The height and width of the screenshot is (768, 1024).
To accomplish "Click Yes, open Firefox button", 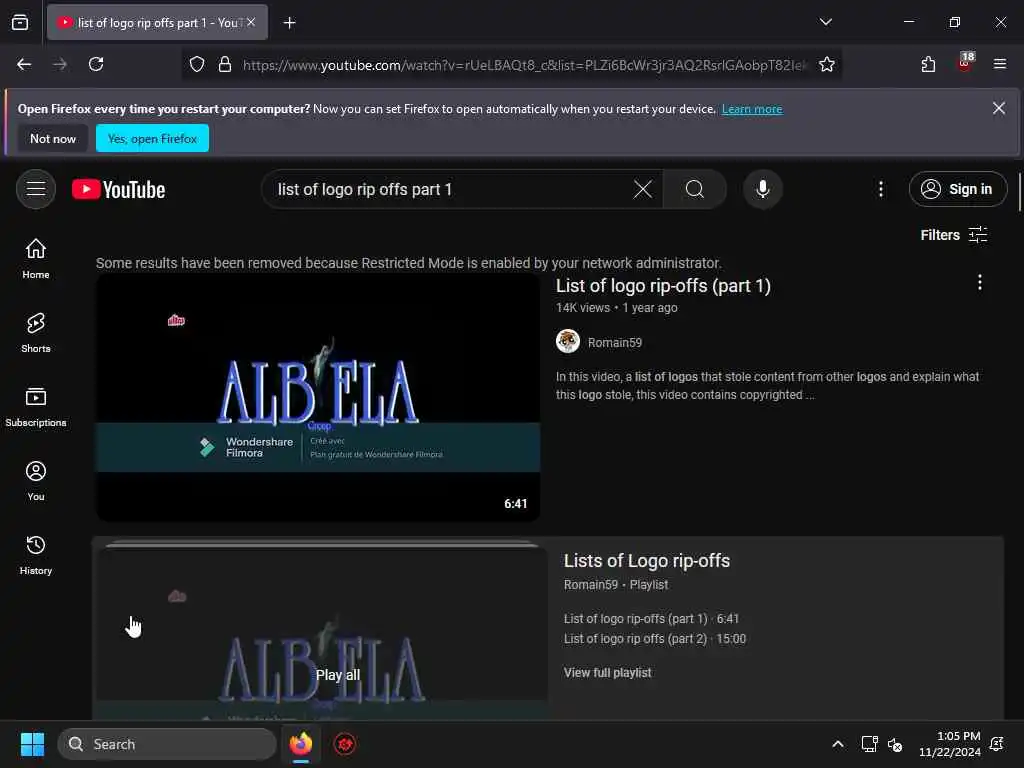I will (x=152, y=138).
